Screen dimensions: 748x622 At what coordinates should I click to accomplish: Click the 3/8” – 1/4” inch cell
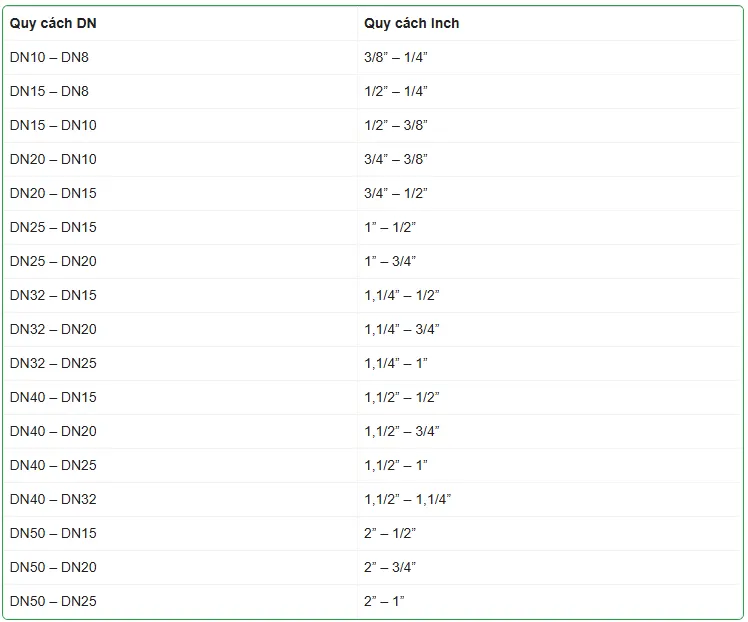pyautogui.click(x=395, y=57)
